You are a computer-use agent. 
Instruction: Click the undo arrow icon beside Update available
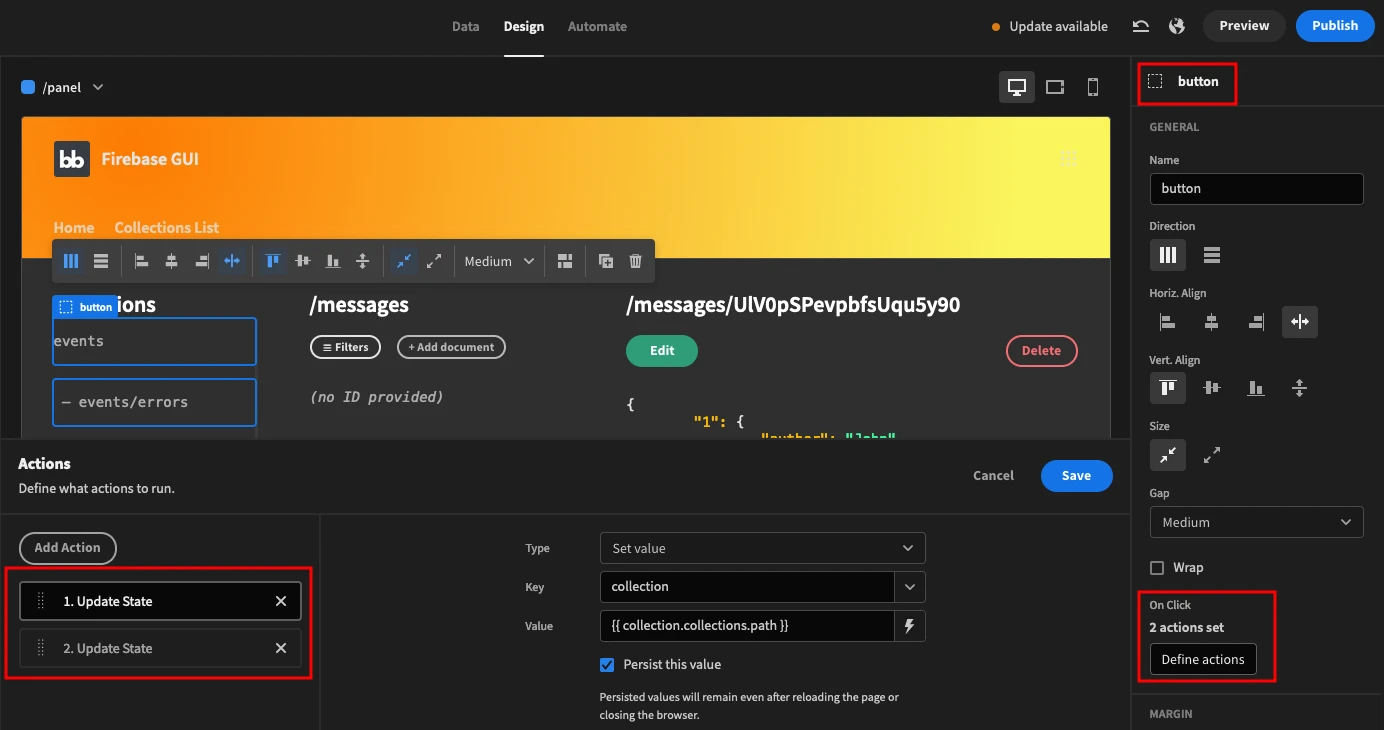1140,26
